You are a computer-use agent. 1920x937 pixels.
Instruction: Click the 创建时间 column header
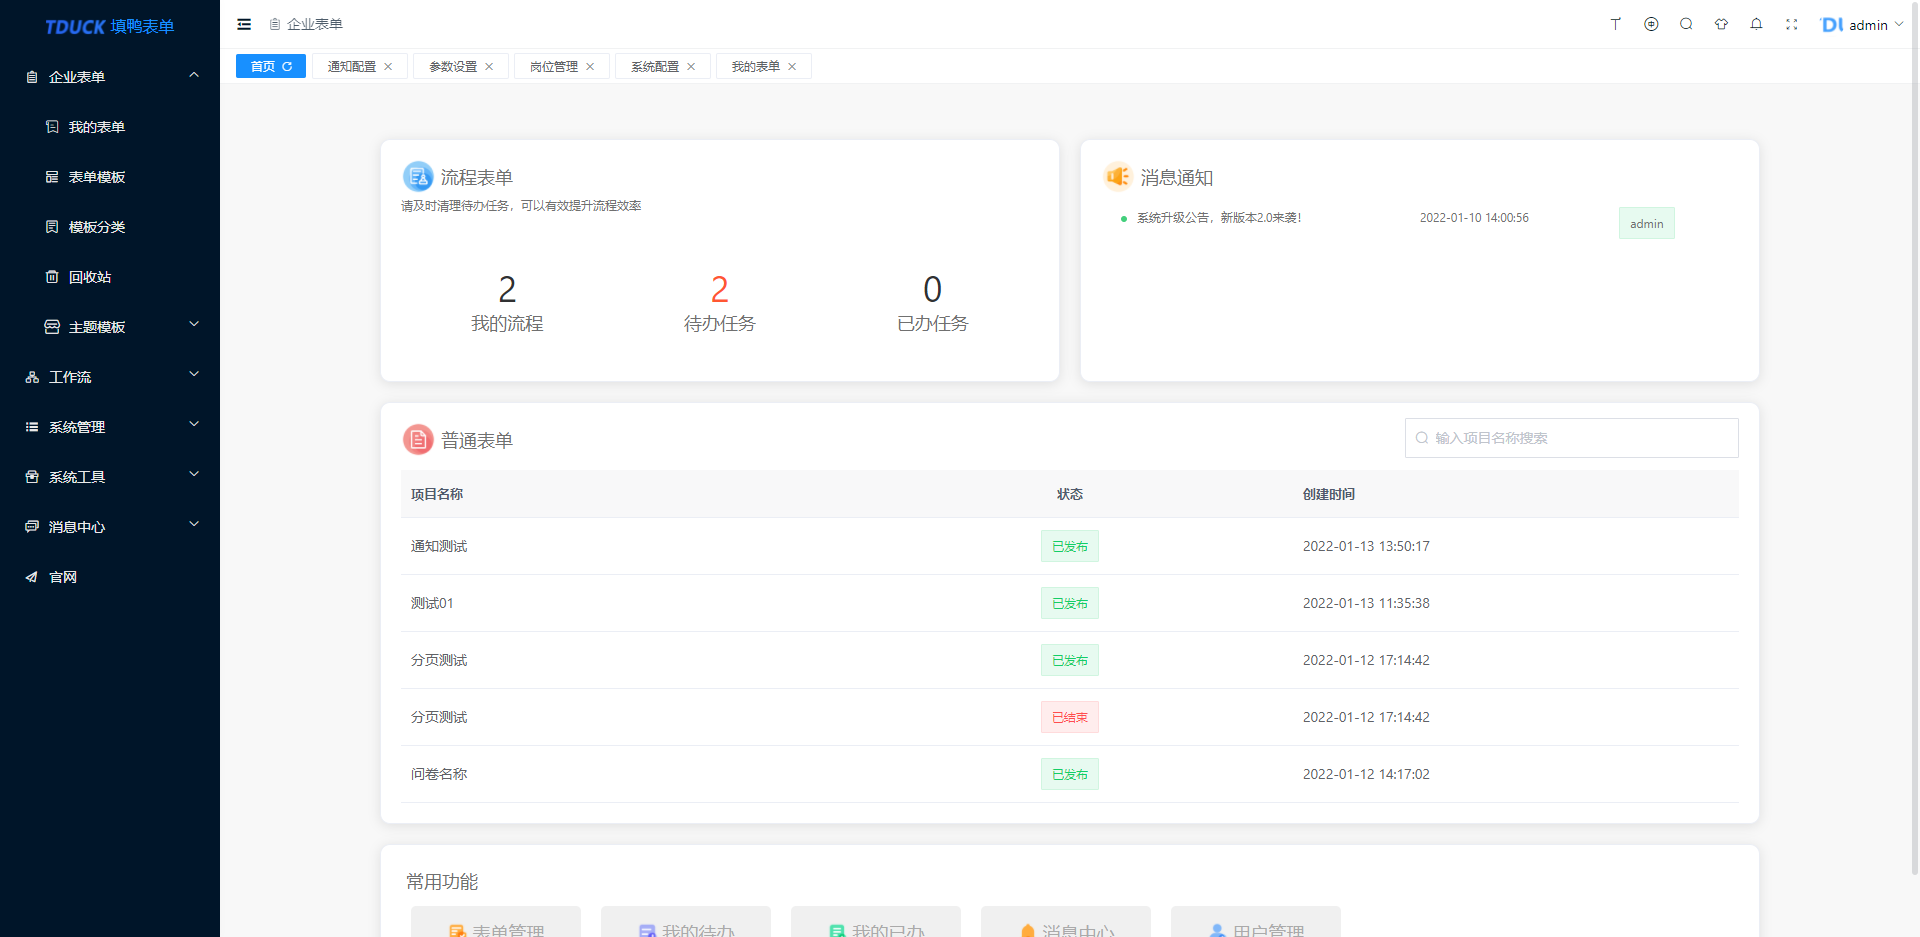coord(1329,494)
